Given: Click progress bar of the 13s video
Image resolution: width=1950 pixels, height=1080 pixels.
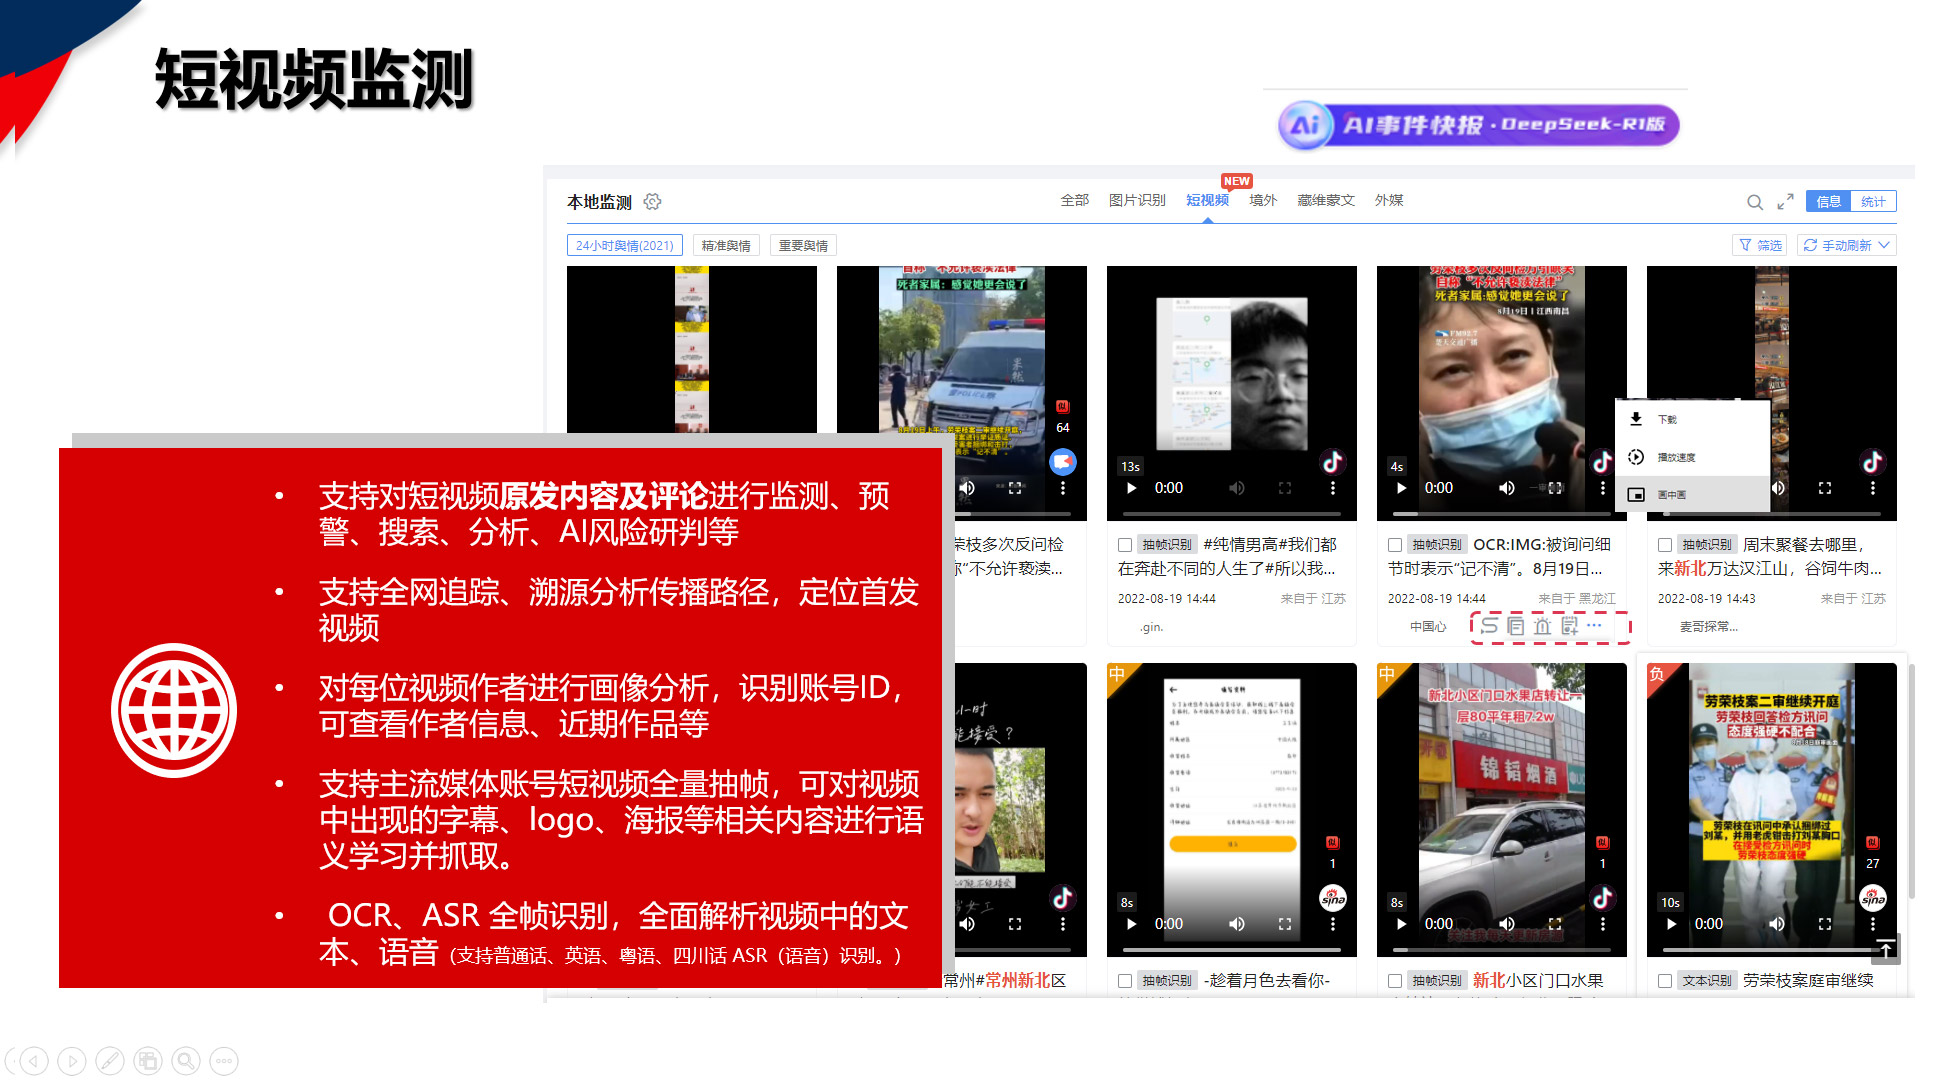Looking at the screenshot, I should point(1231,514).
